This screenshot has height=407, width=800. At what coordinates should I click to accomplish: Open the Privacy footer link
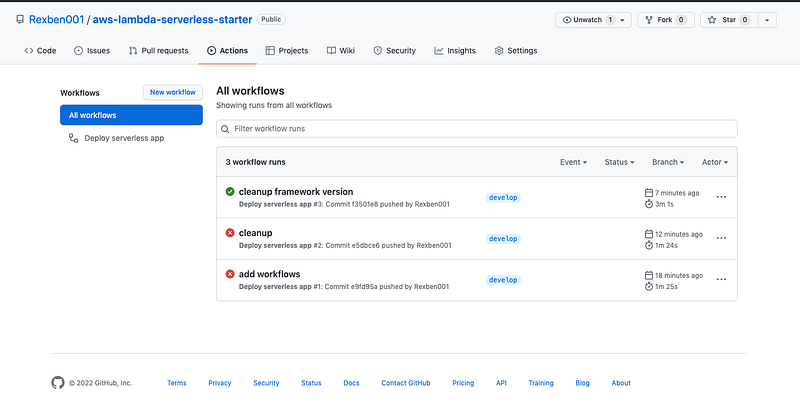point(219,383)
